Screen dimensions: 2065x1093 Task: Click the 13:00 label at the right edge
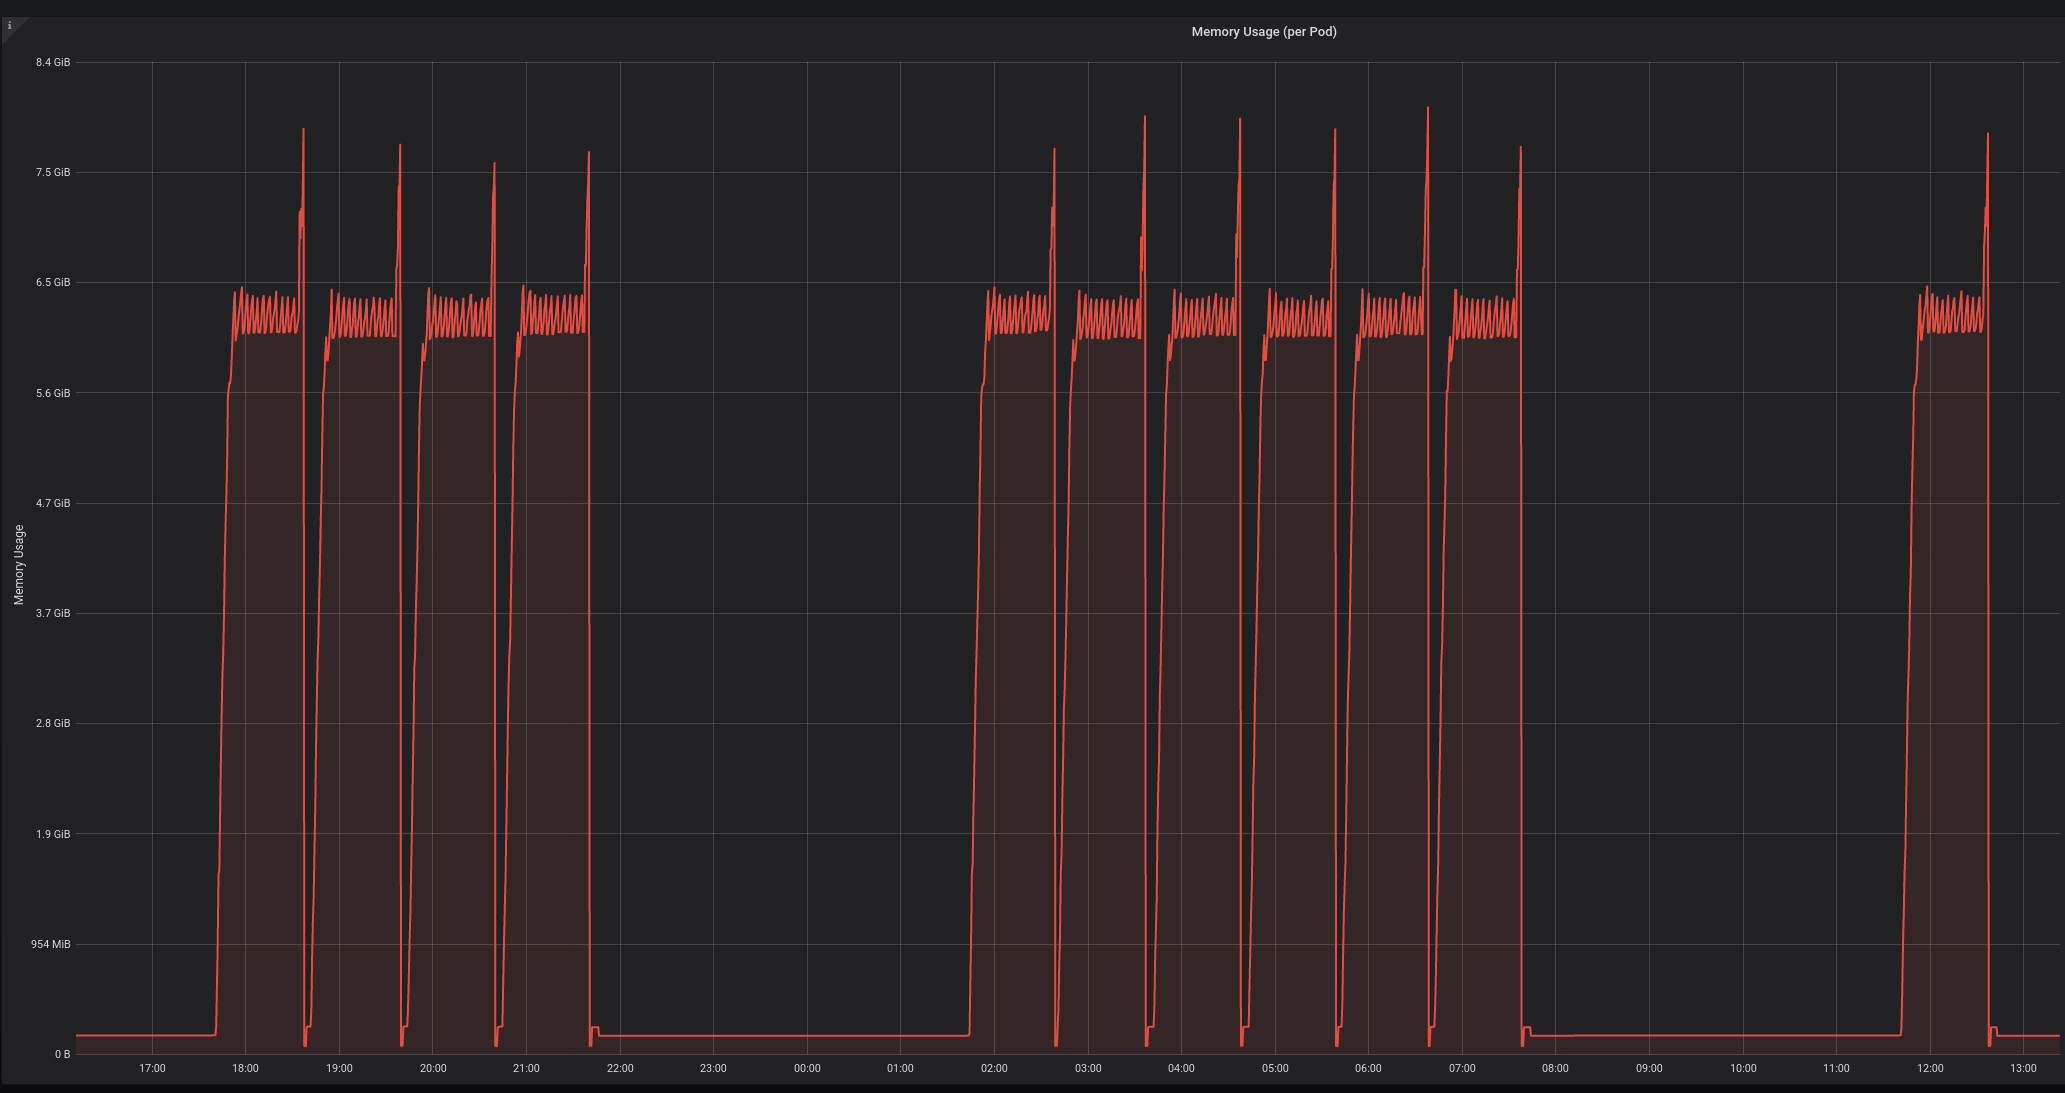point(2022,1068)
